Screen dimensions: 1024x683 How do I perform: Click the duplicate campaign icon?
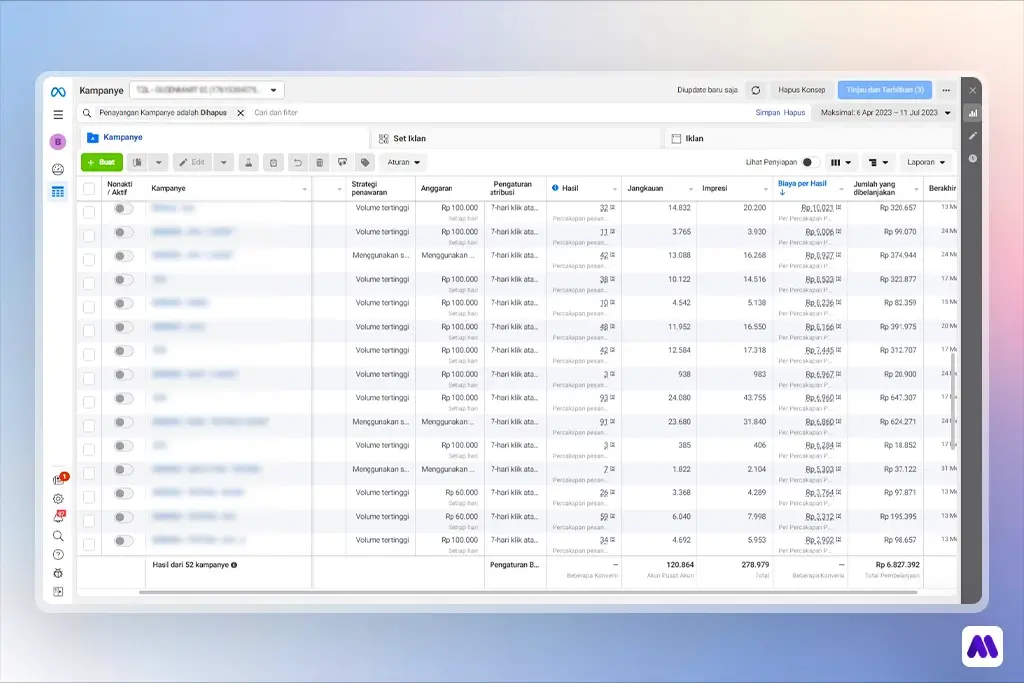tap(138, 163)
